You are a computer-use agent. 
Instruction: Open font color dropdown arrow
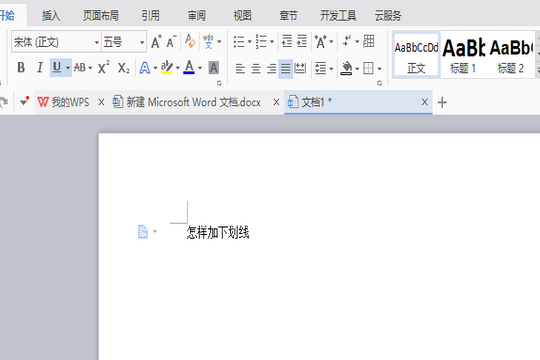[x=200, y=68]
